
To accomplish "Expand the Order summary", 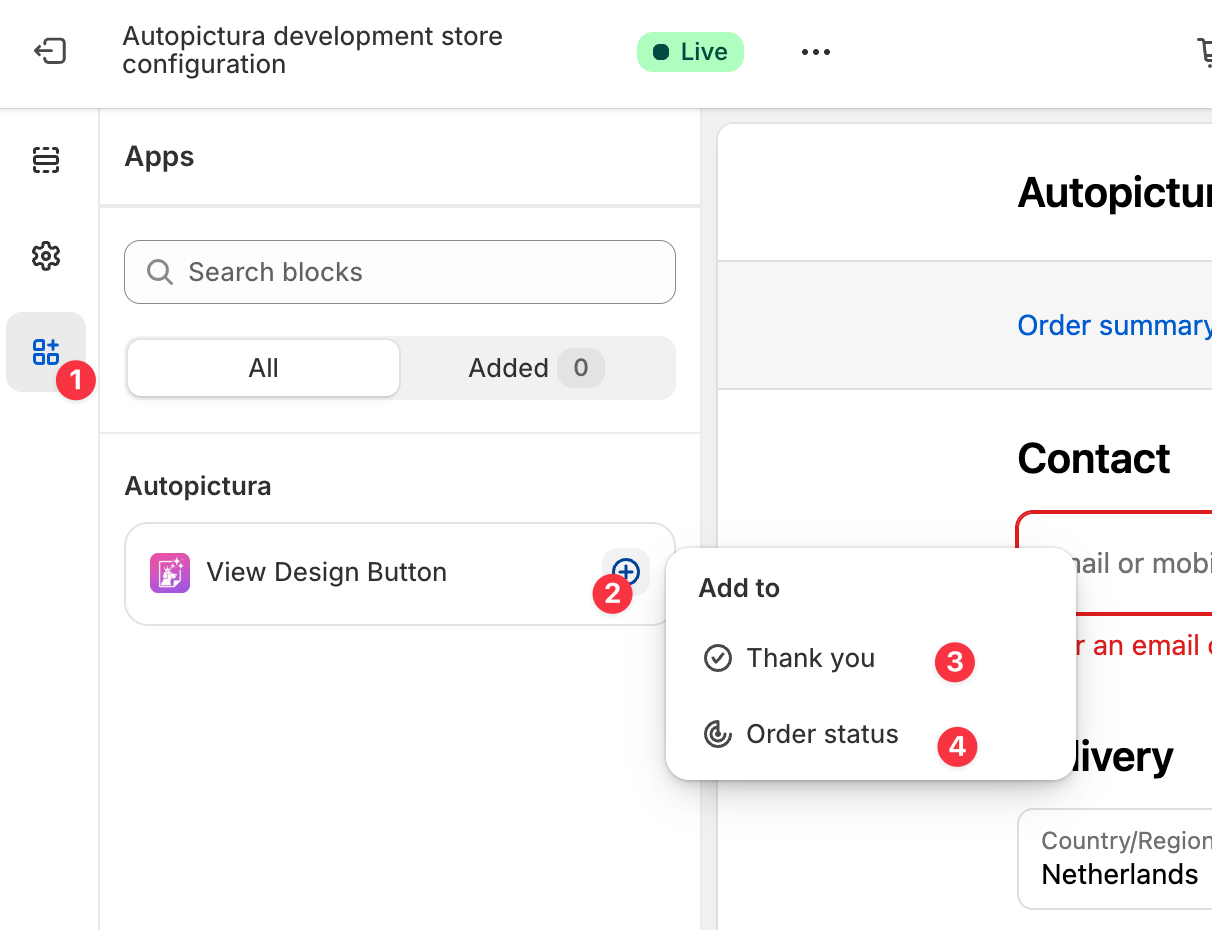I will (x=1113, y=325).
